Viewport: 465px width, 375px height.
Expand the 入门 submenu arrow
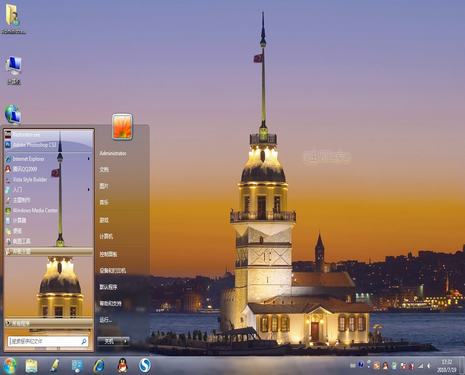pos(89,190)
